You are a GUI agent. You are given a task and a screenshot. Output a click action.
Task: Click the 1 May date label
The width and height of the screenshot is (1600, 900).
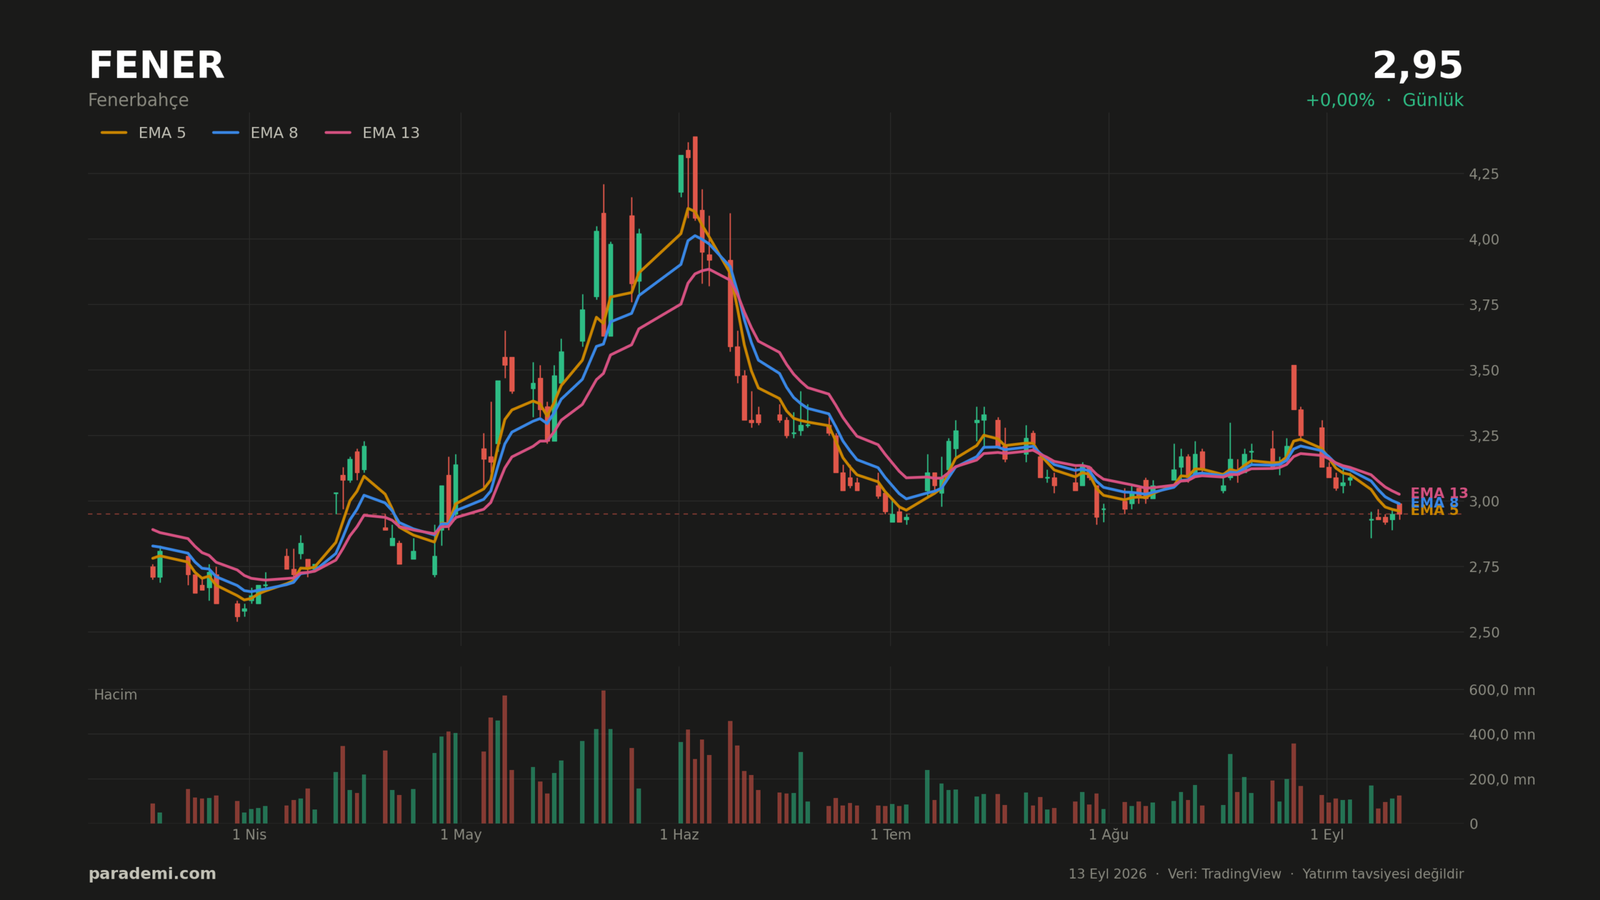(460, 835)
